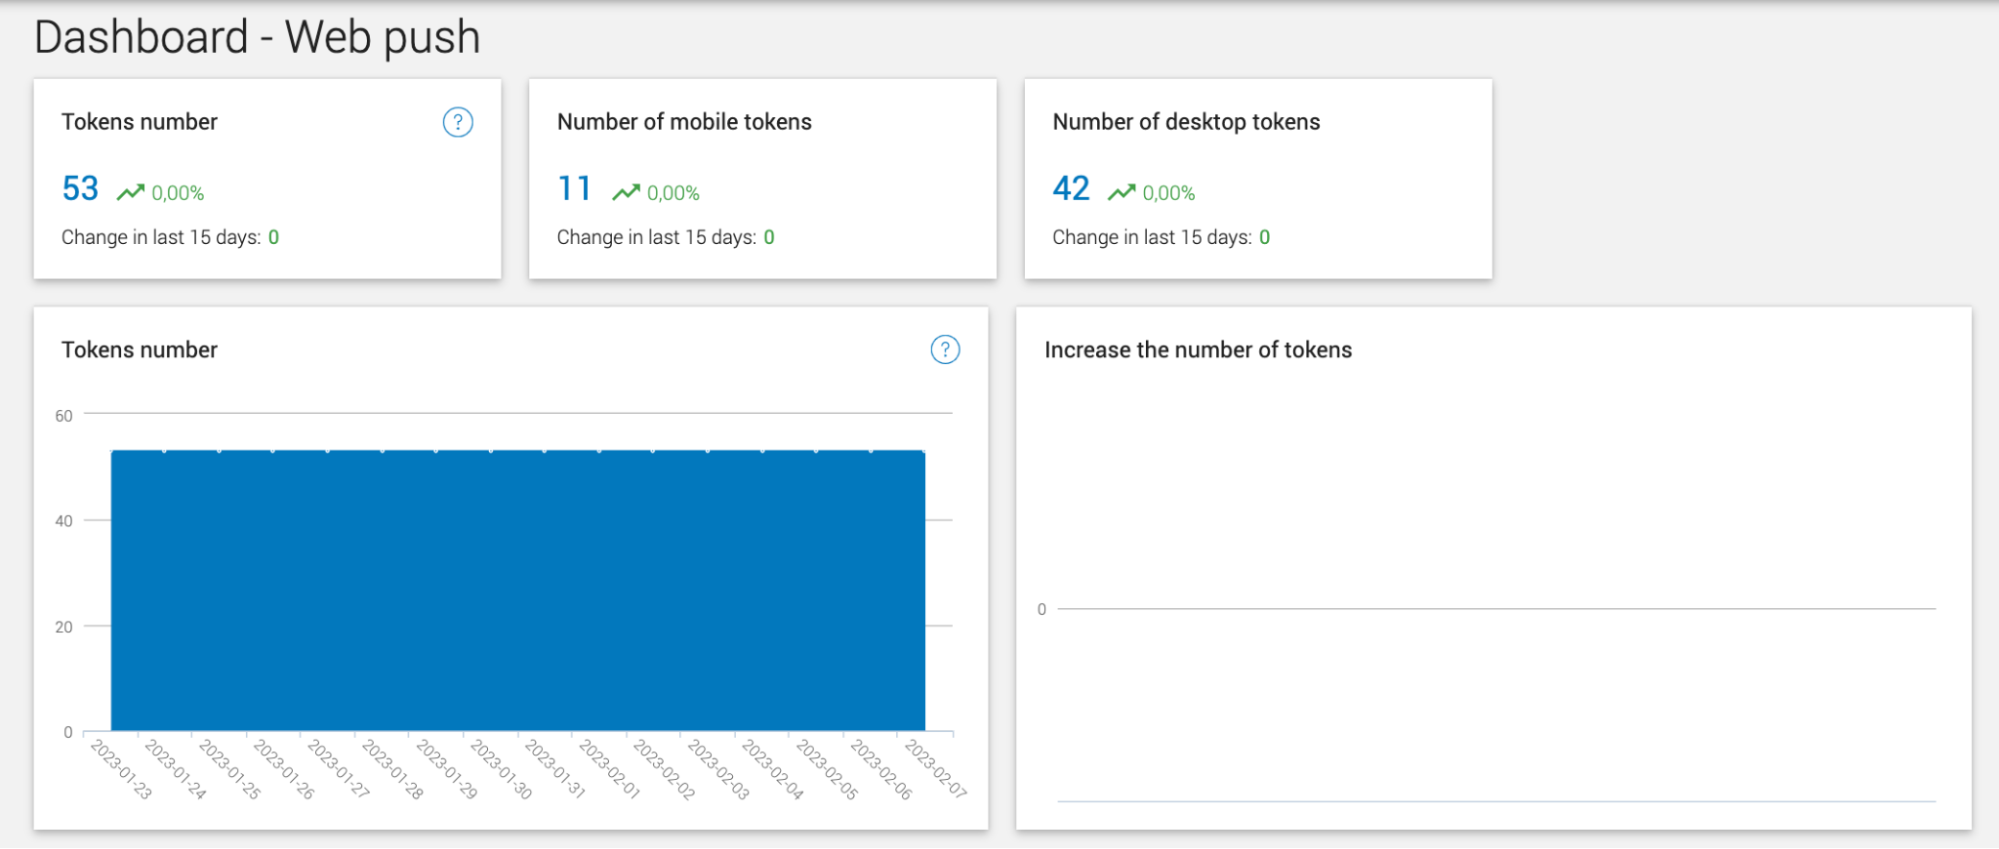Click 0,00% percentage in Tokens number card

(x=178, y=193)
